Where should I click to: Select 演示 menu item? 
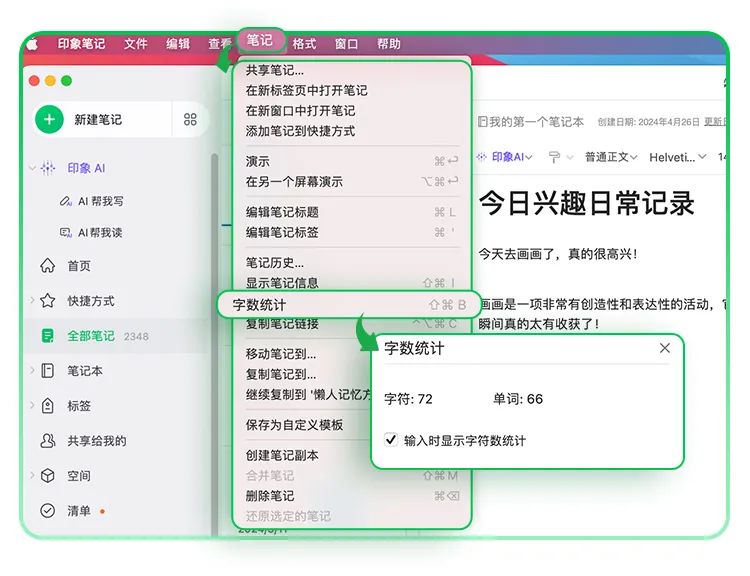pos(352,161)
